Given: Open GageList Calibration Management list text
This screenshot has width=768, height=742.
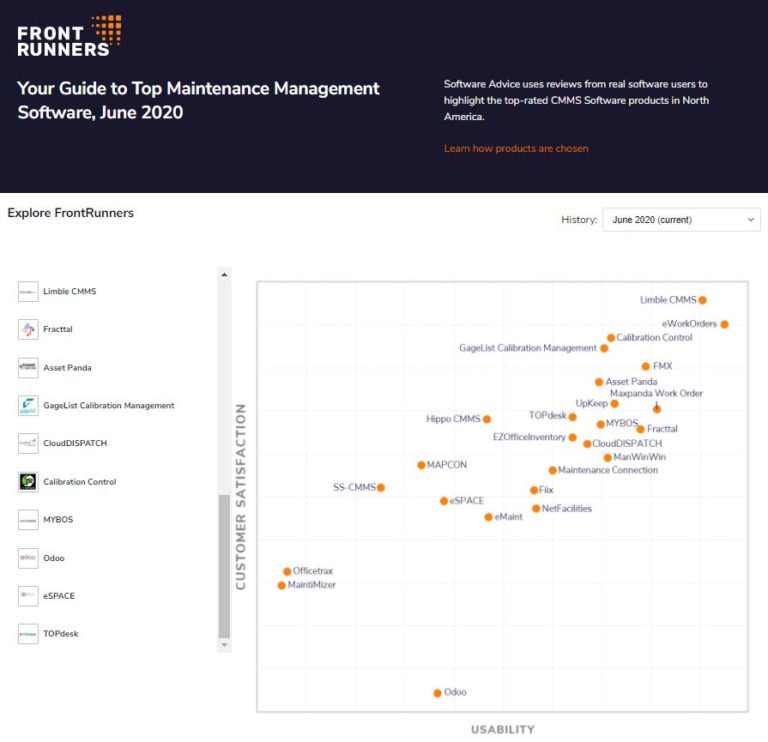Looking at the screenshot, I should [109, 406].
